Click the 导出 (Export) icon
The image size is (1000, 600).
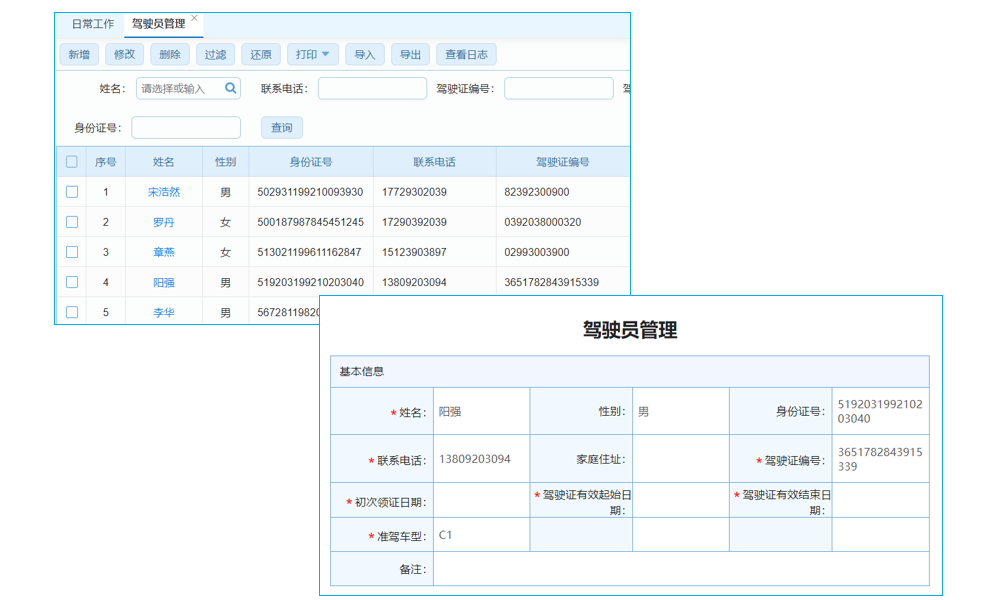(x=410, y=54)
